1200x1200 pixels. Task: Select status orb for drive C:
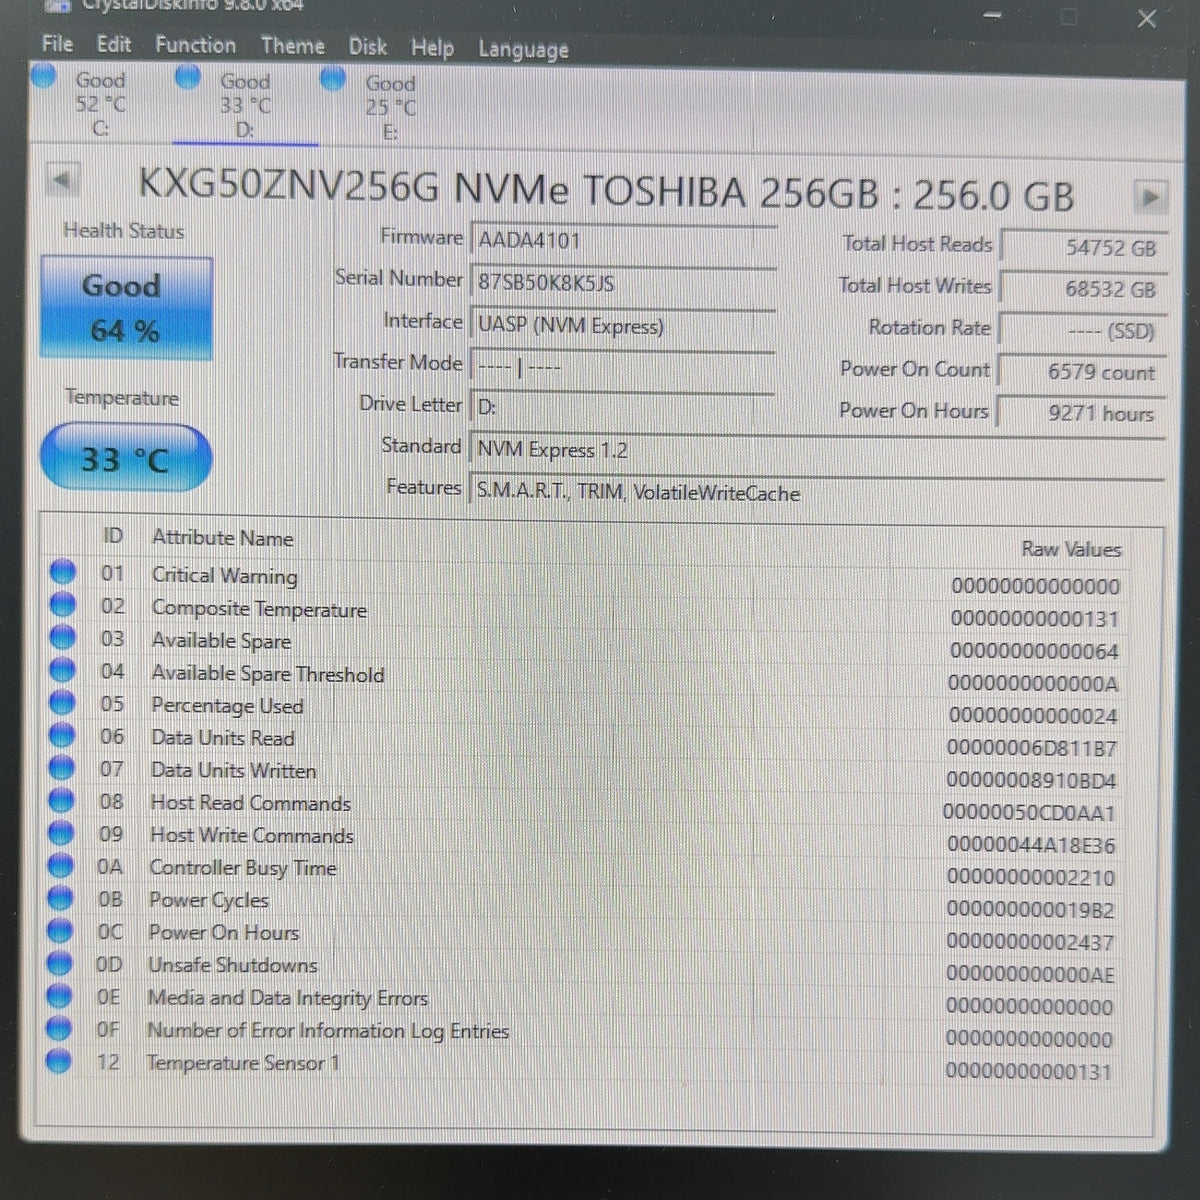[x=44, y=76]
